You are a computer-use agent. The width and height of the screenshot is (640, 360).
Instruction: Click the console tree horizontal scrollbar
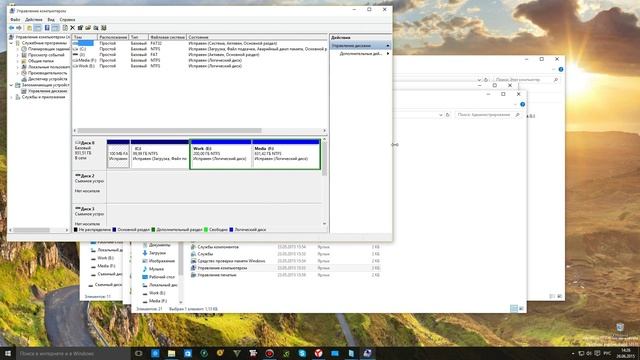31,230
